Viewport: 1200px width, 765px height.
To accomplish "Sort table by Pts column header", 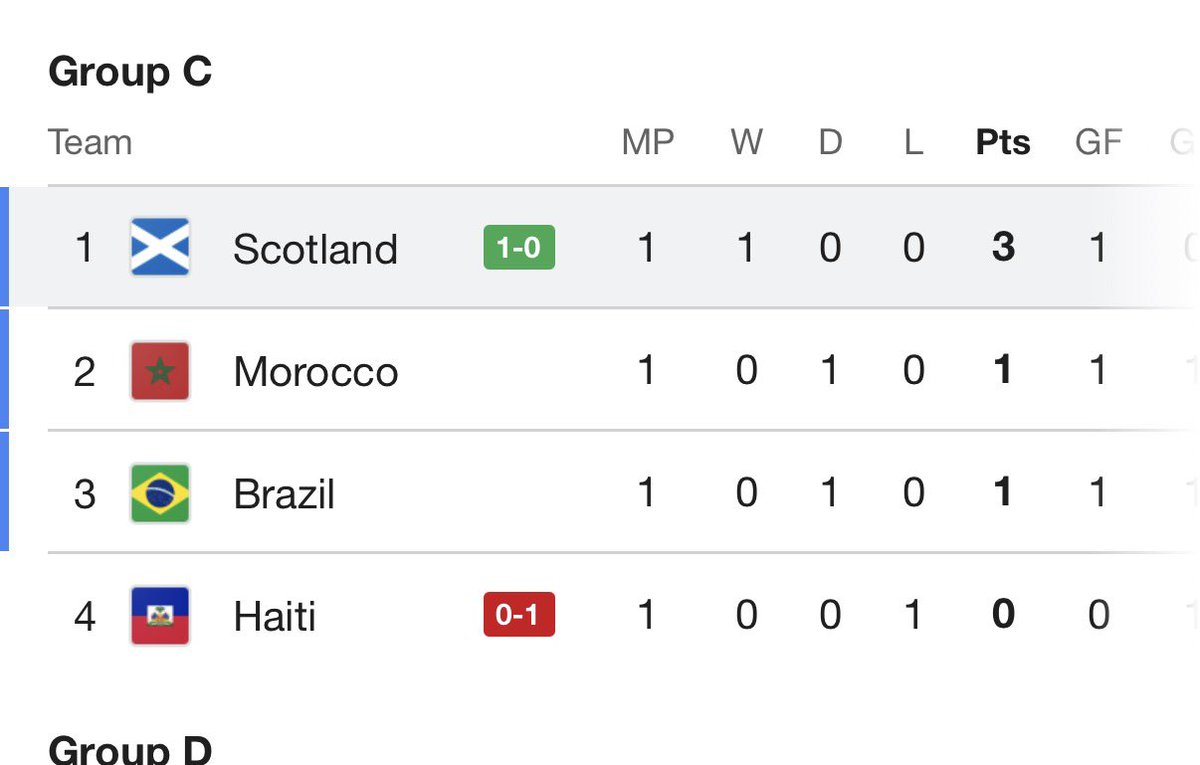I will click(x=1003, y=142).
